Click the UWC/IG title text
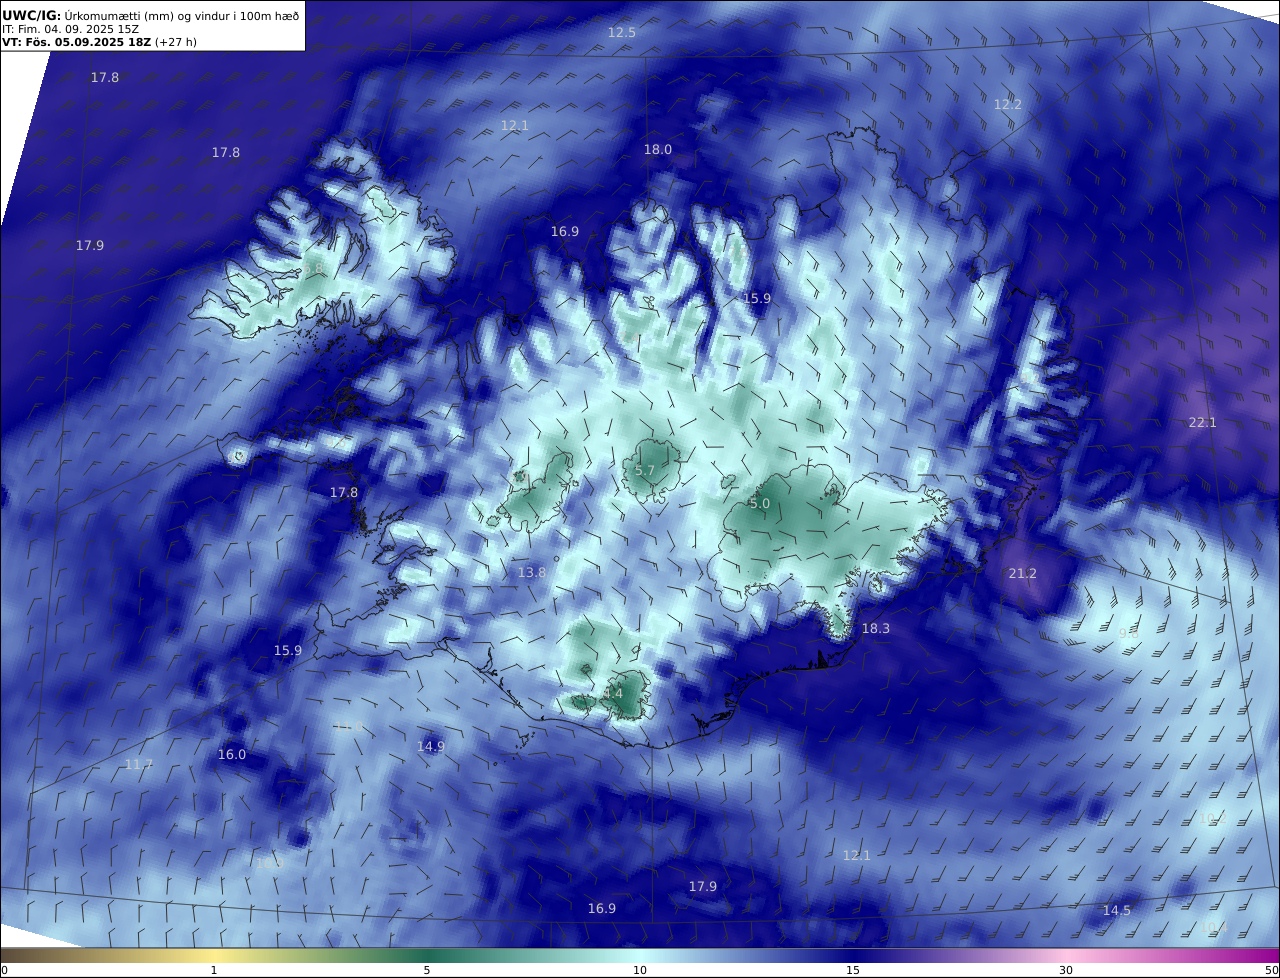Image resolution: width=1280 pixels, height=978 pixels. pos(31,15)
